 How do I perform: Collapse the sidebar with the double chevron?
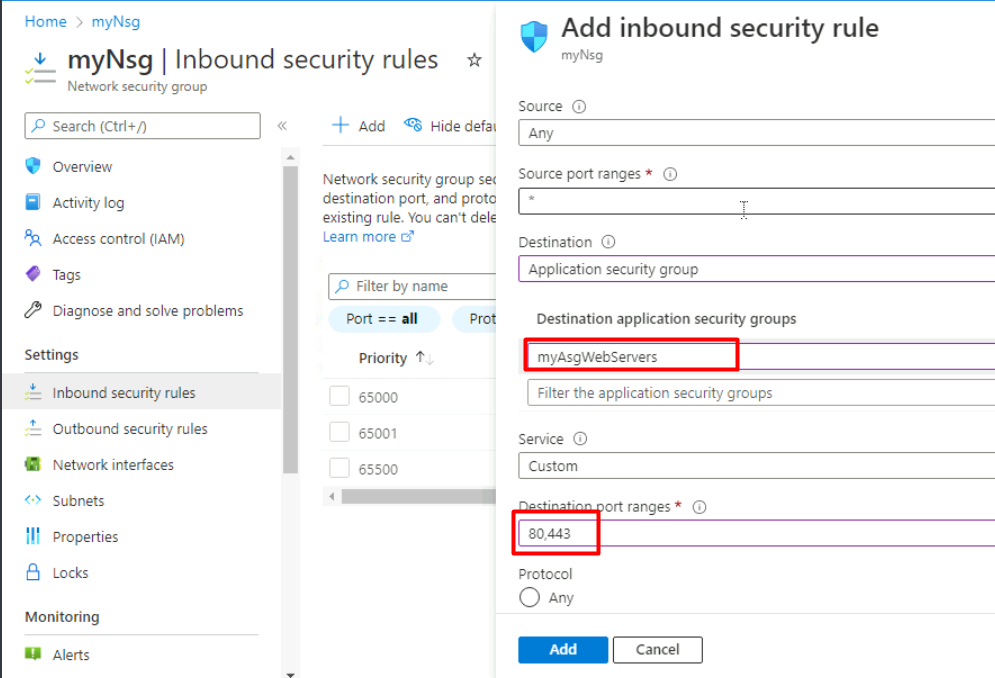point(282,126)
